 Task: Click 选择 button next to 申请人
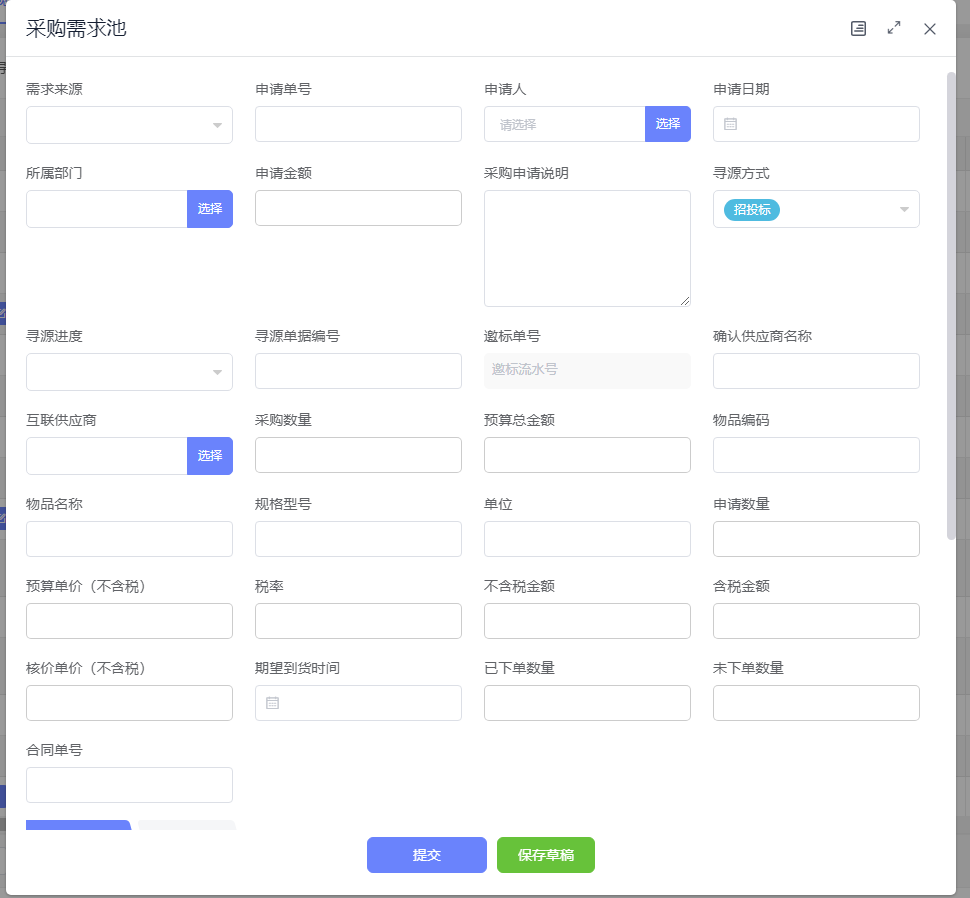tap(667, 124)
